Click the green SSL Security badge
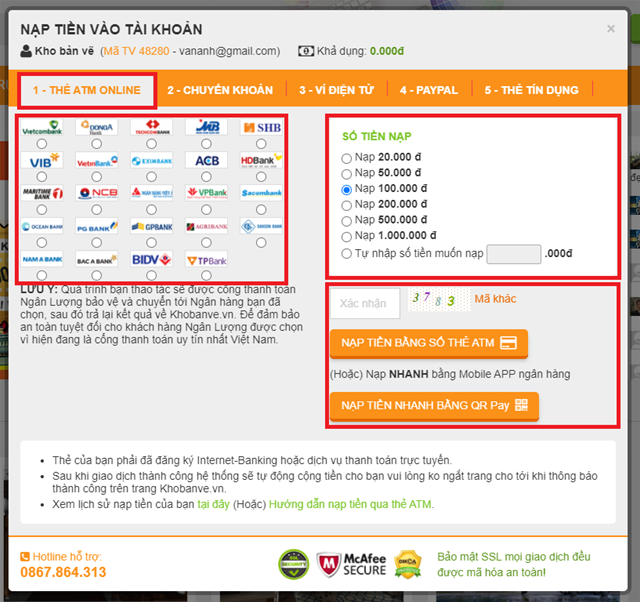The height and width of the screenshot is (602, 640). coord(293,564)
